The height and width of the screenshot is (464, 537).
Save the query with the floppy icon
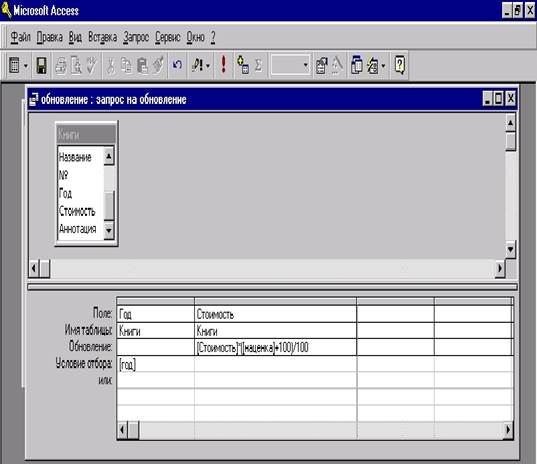coord(41,65)
